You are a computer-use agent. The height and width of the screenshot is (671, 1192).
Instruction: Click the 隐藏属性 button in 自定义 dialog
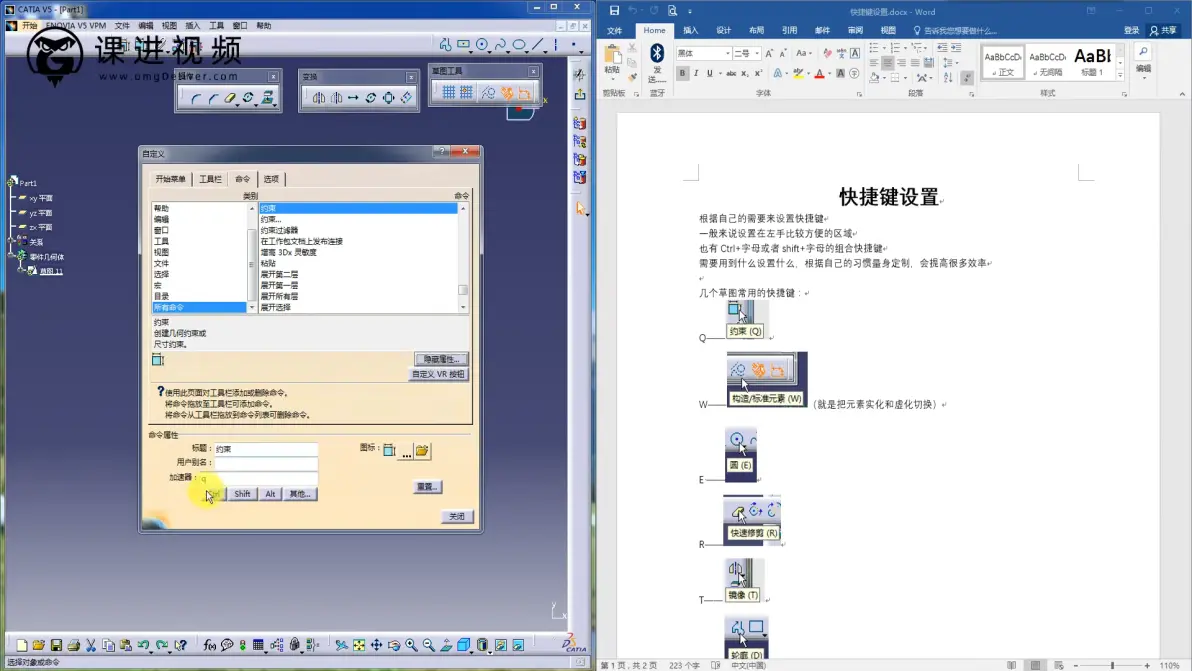point(441,359)
